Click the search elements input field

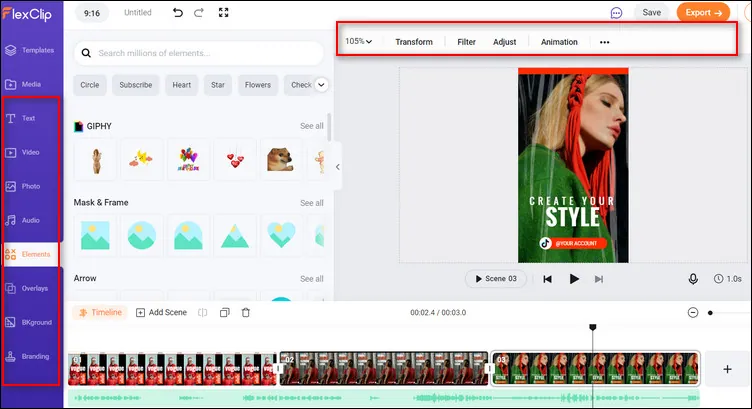point(199,53)
